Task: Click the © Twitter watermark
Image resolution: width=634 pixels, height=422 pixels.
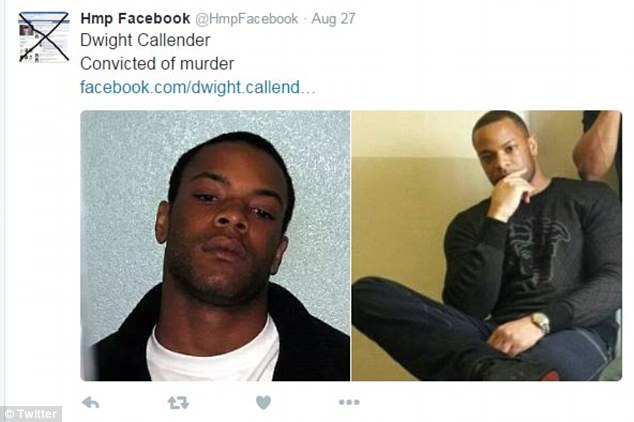Action: (31, 414)
